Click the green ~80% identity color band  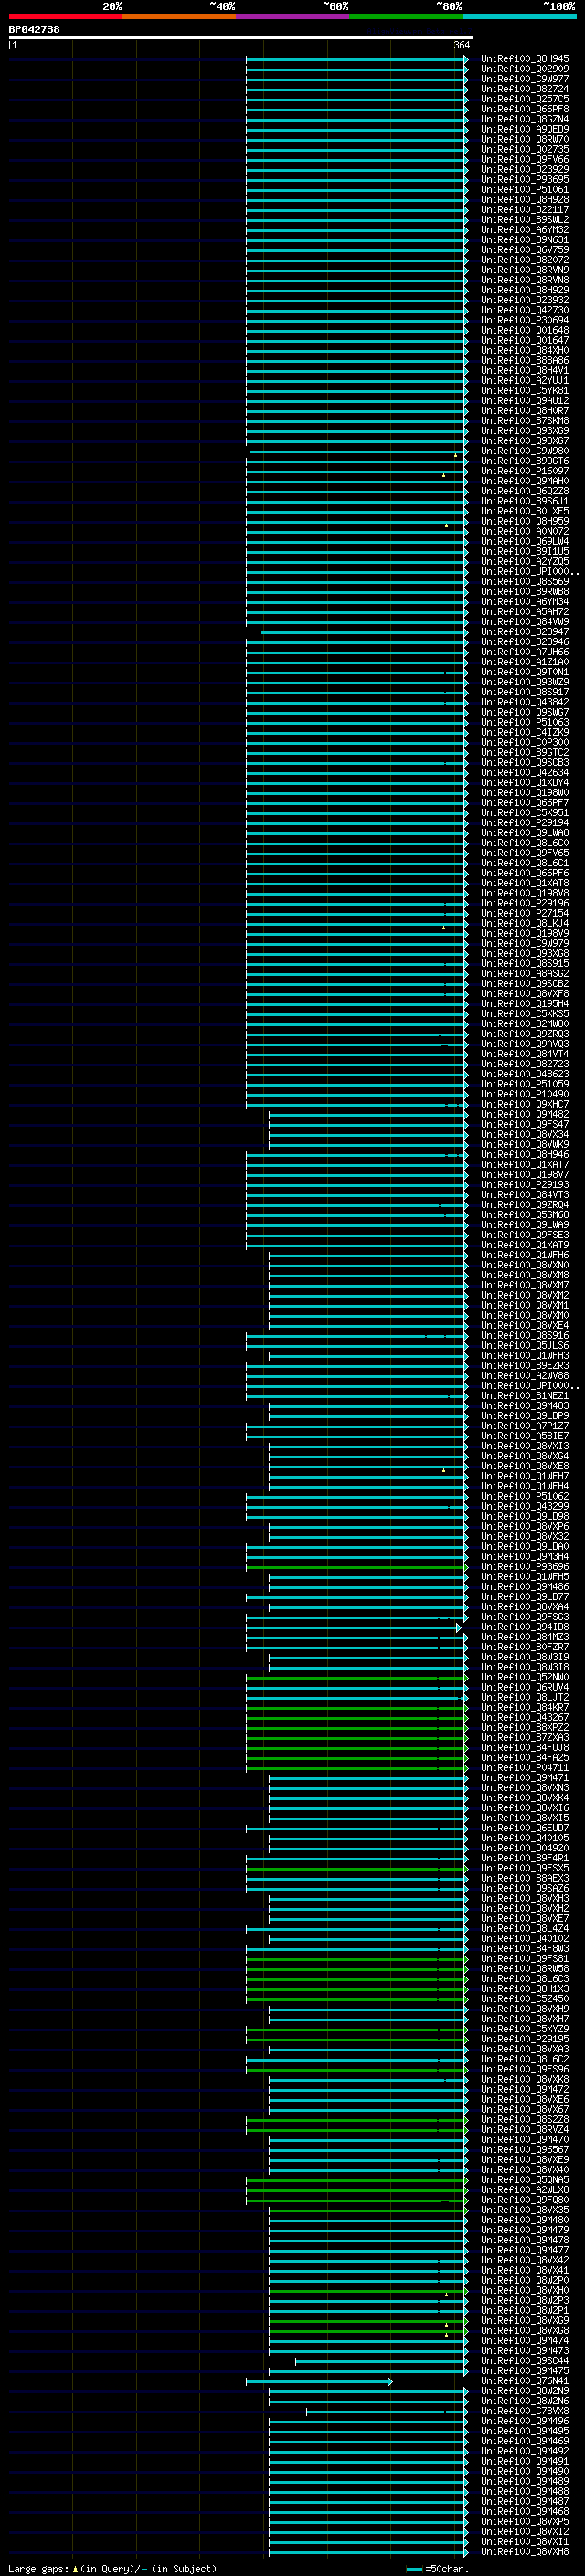406,16
